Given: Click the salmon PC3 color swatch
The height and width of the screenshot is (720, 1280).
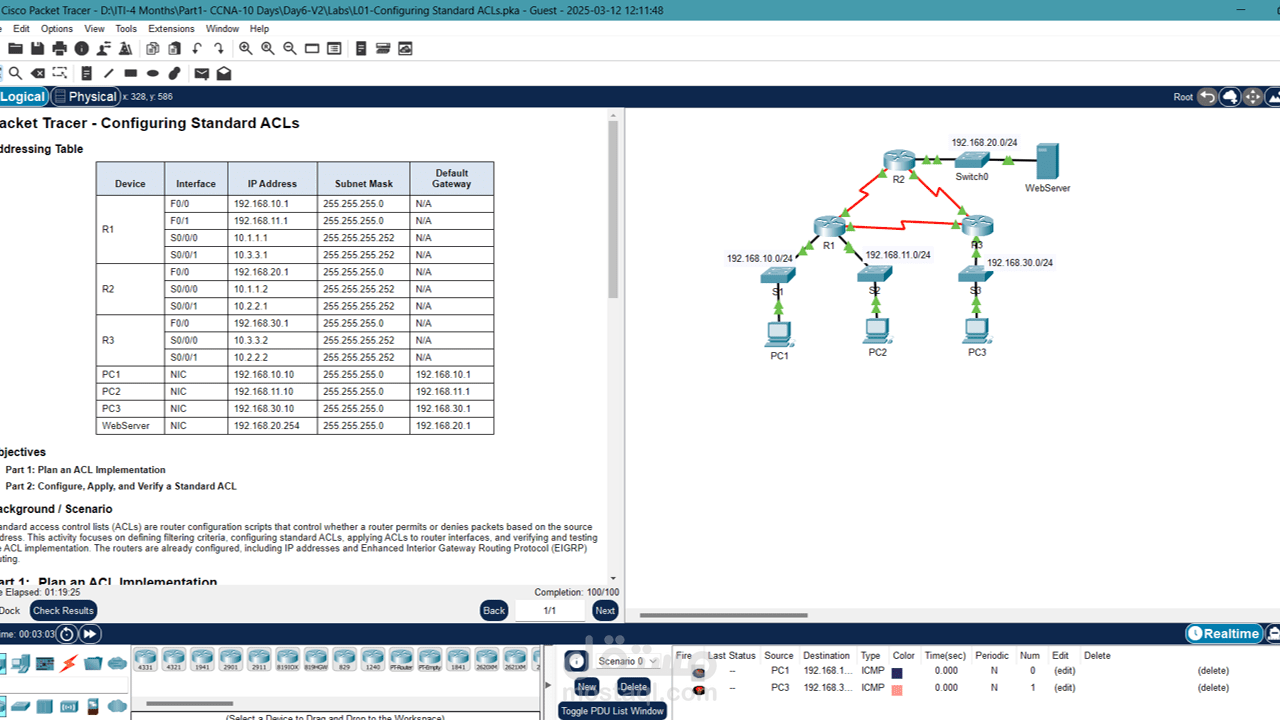Looking at the screenshot, I should (x=897, y=690).
